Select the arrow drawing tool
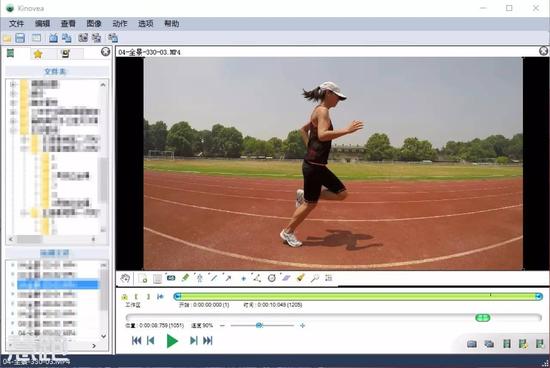The width and height of the screenshot is (550, 368). [228, 278]
